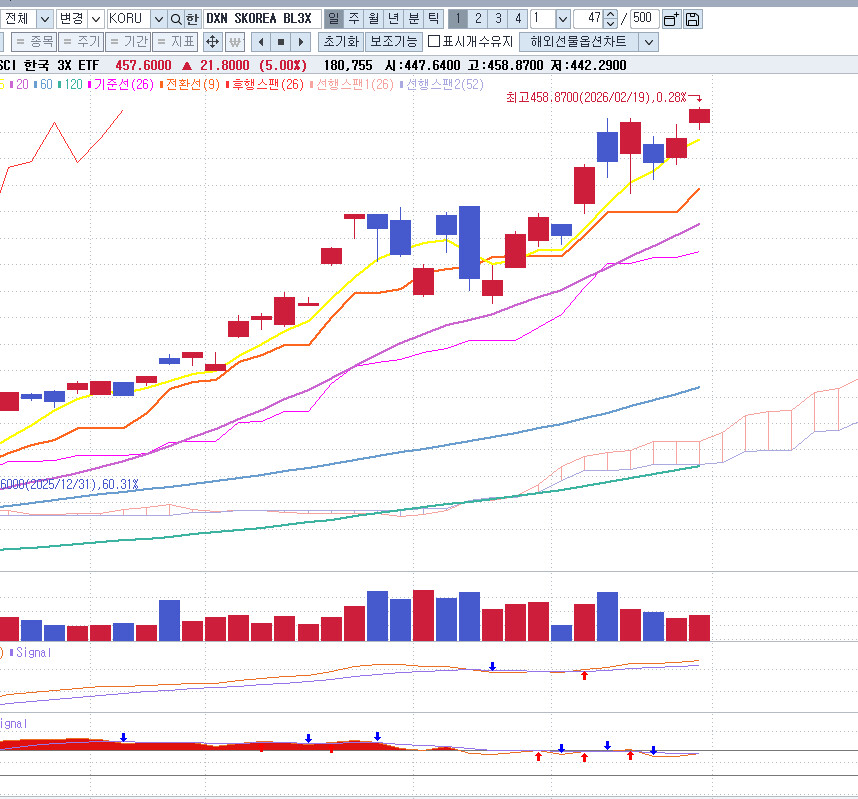Viewport: 858px width, 799px height.
Task: Open the 전체 dropdown arrow
Action: tap(45, 19)
